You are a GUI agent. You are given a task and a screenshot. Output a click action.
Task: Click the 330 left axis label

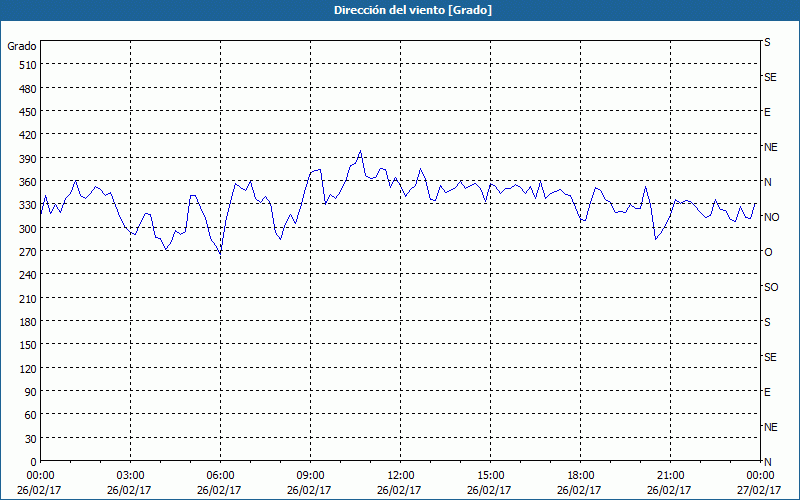point(29,205)
